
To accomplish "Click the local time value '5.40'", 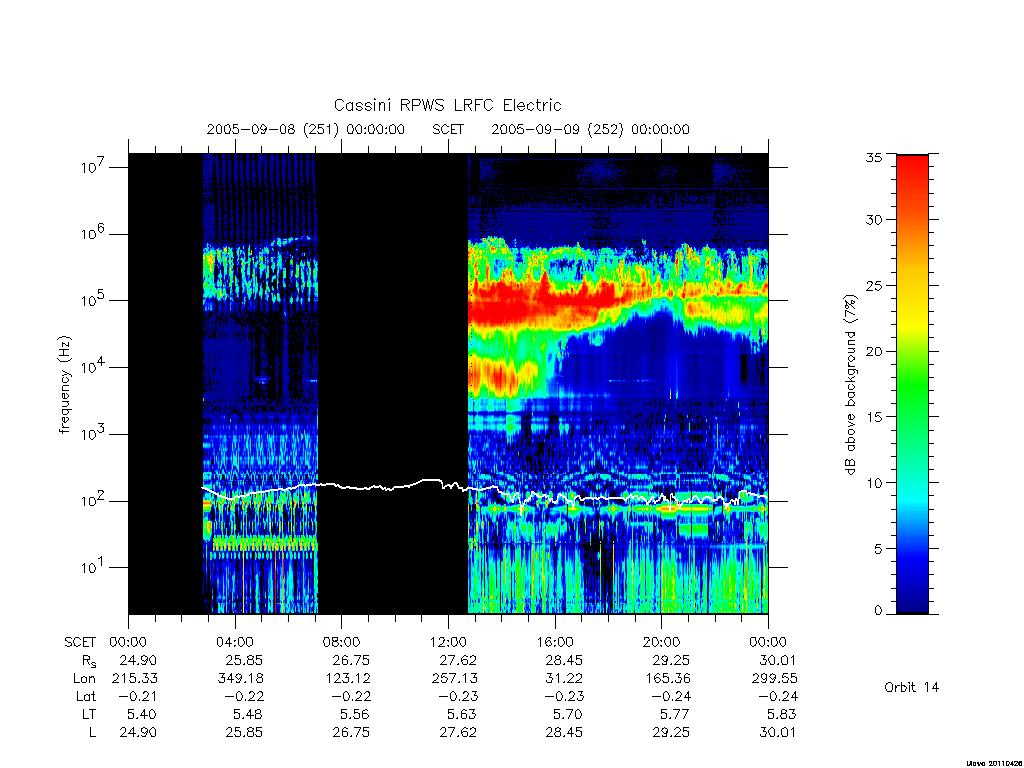I will [x=142, y=714].
